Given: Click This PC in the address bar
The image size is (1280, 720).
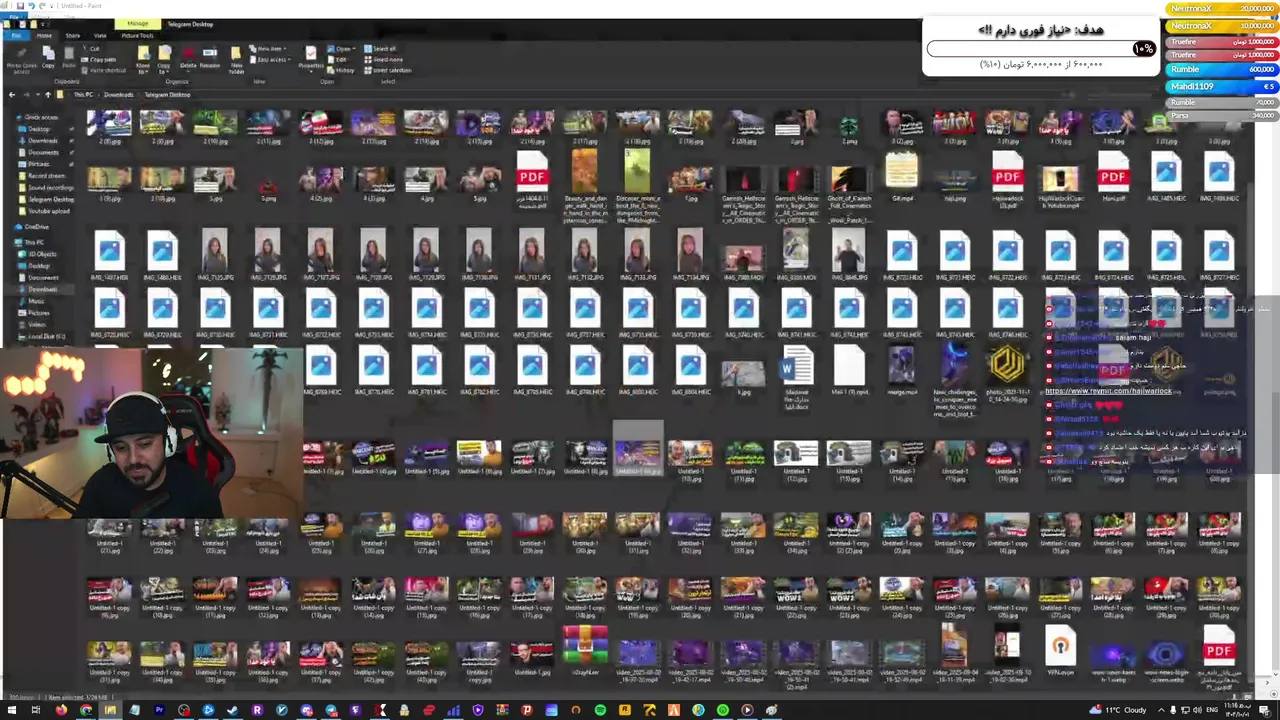Looking at the screenshot, I should tap(83, 94).
